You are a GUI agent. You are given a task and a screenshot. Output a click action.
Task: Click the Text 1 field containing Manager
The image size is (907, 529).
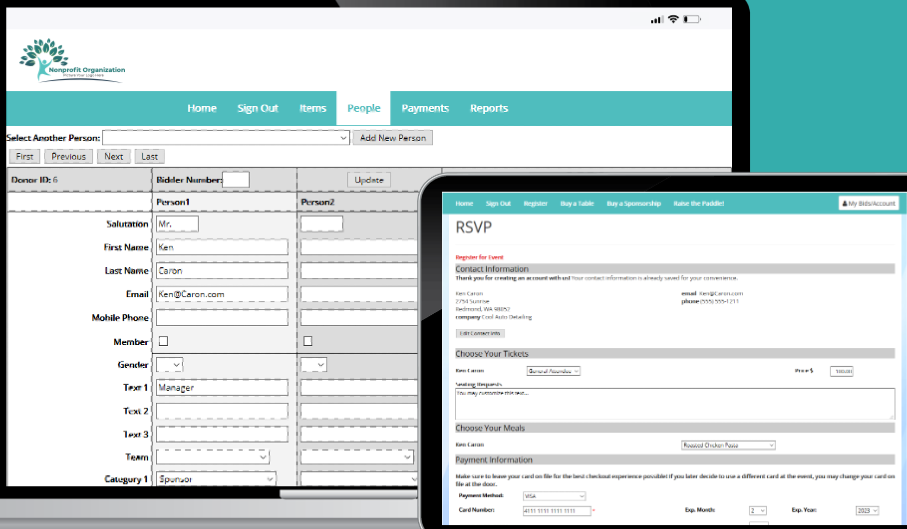(222, 387)
